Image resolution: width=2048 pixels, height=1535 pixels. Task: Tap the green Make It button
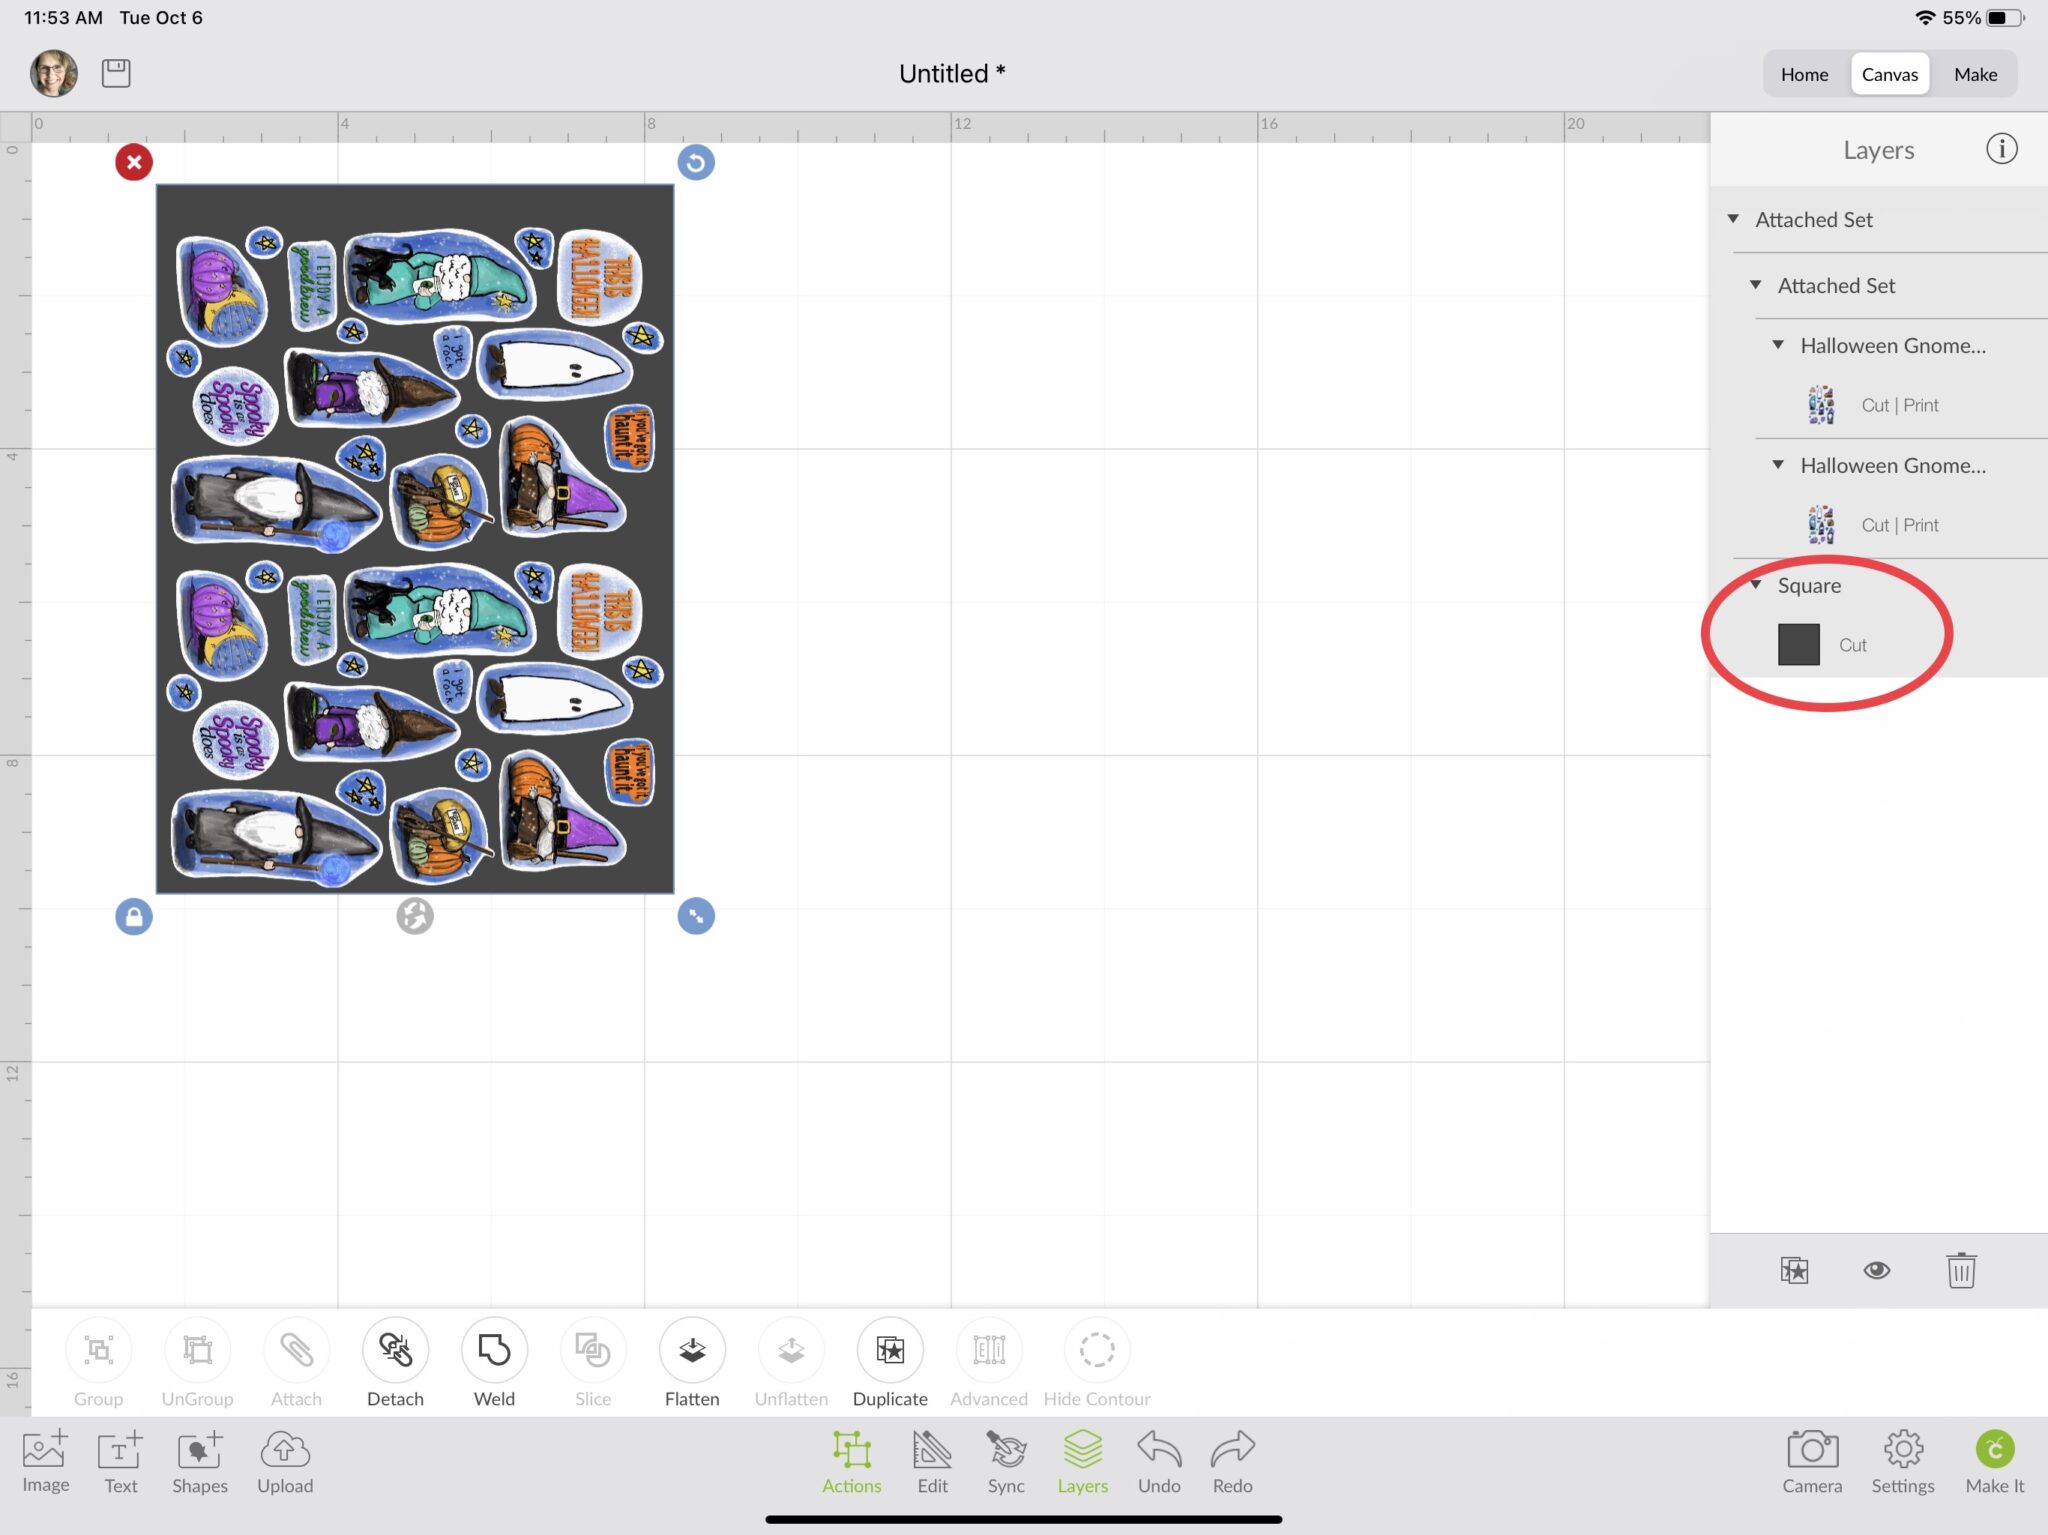pos(1995,1462)
